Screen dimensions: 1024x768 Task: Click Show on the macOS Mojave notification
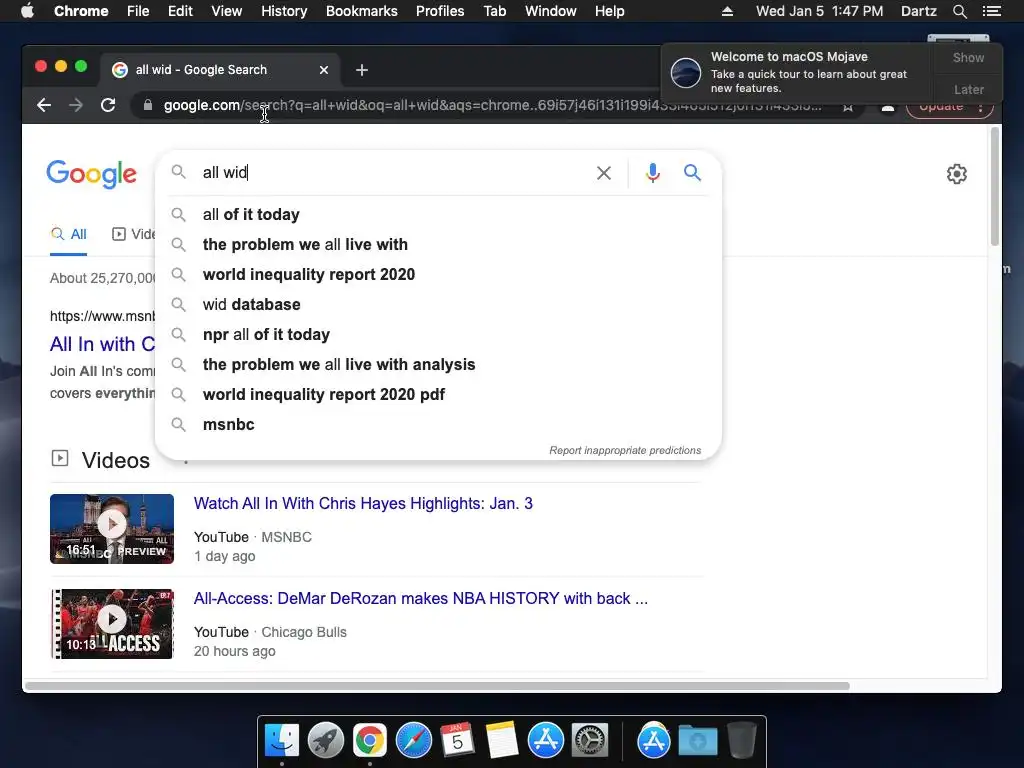(x=968, y=57)
